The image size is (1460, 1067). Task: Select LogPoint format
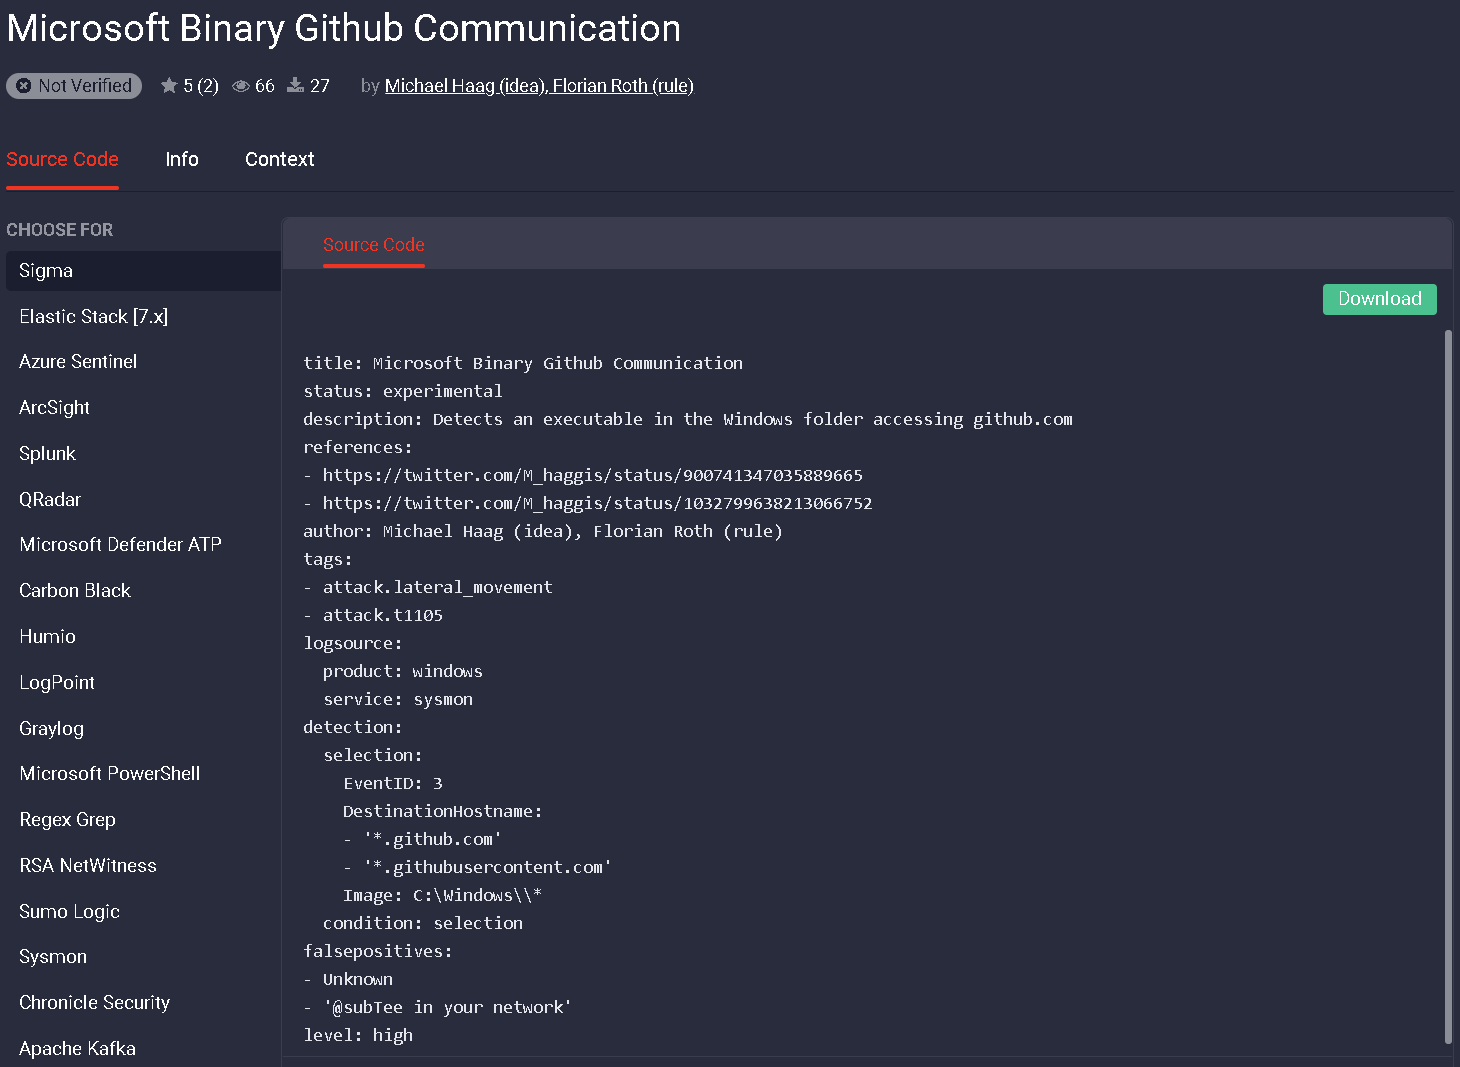pyautogui.click(x=143, y=683)
